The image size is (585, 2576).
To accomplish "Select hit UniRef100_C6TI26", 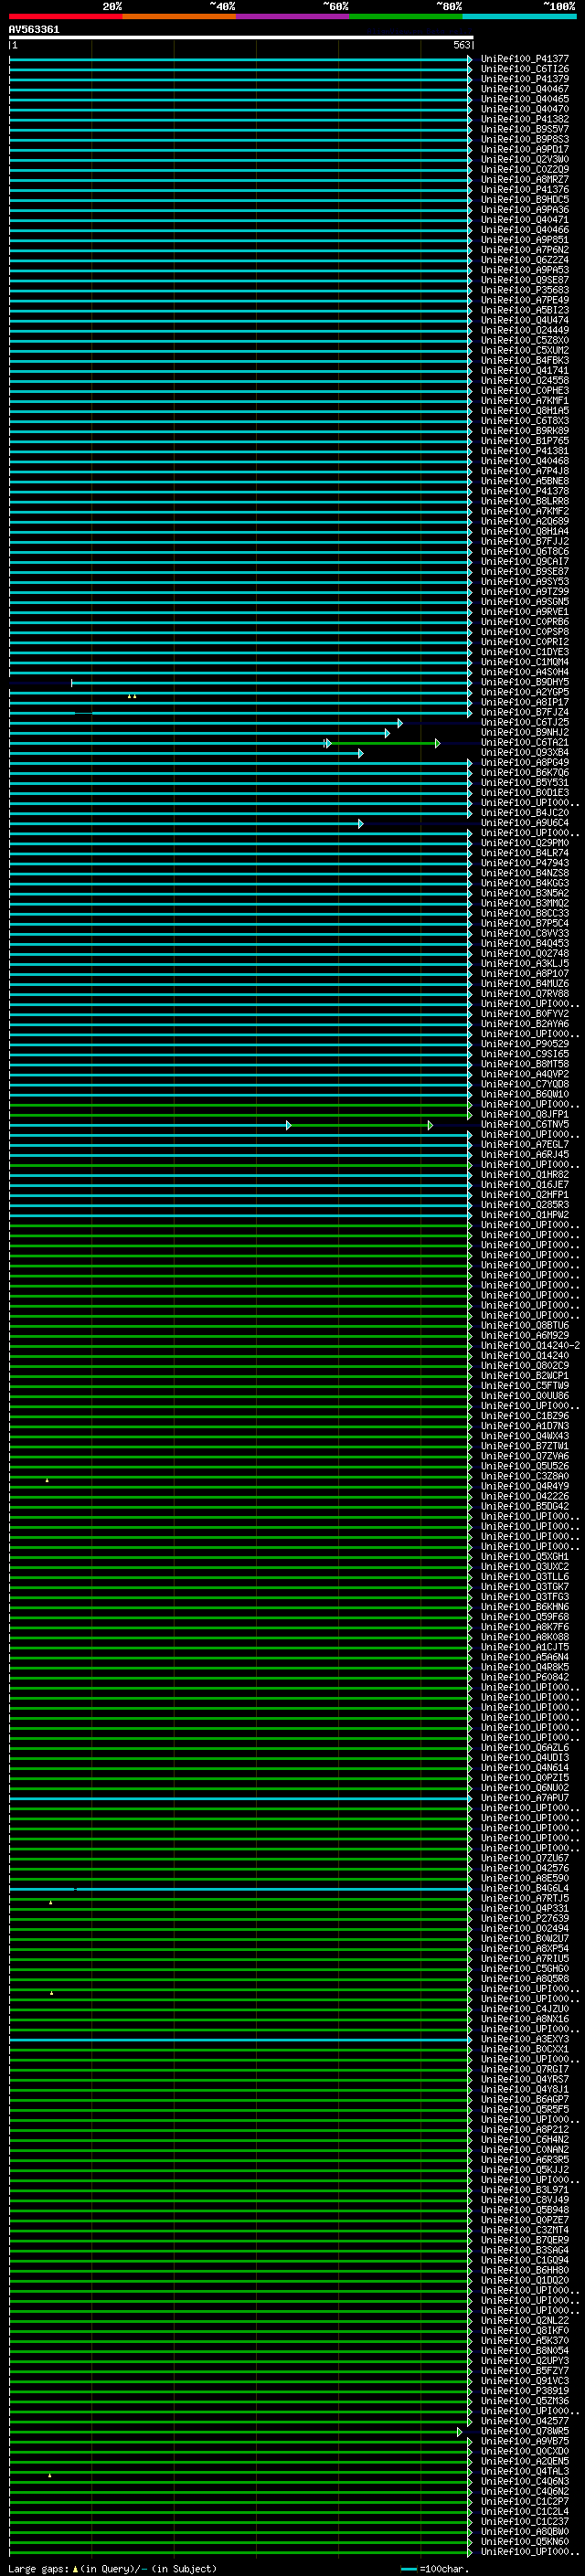I will 524,69.
